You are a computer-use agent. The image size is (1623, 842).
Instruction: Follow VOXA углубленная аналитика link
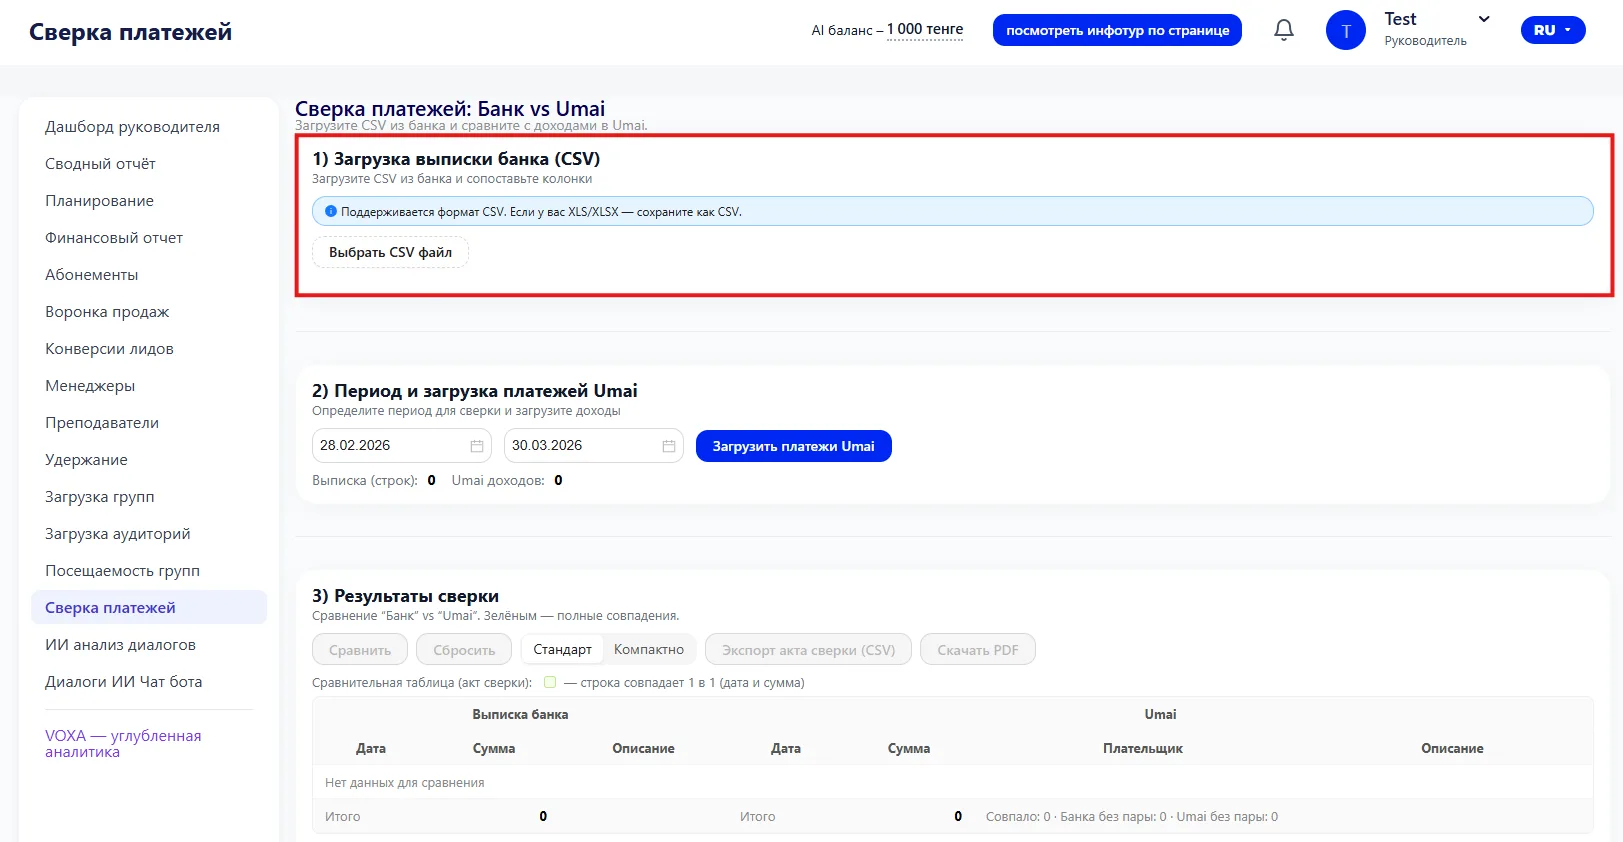point(123,743)
